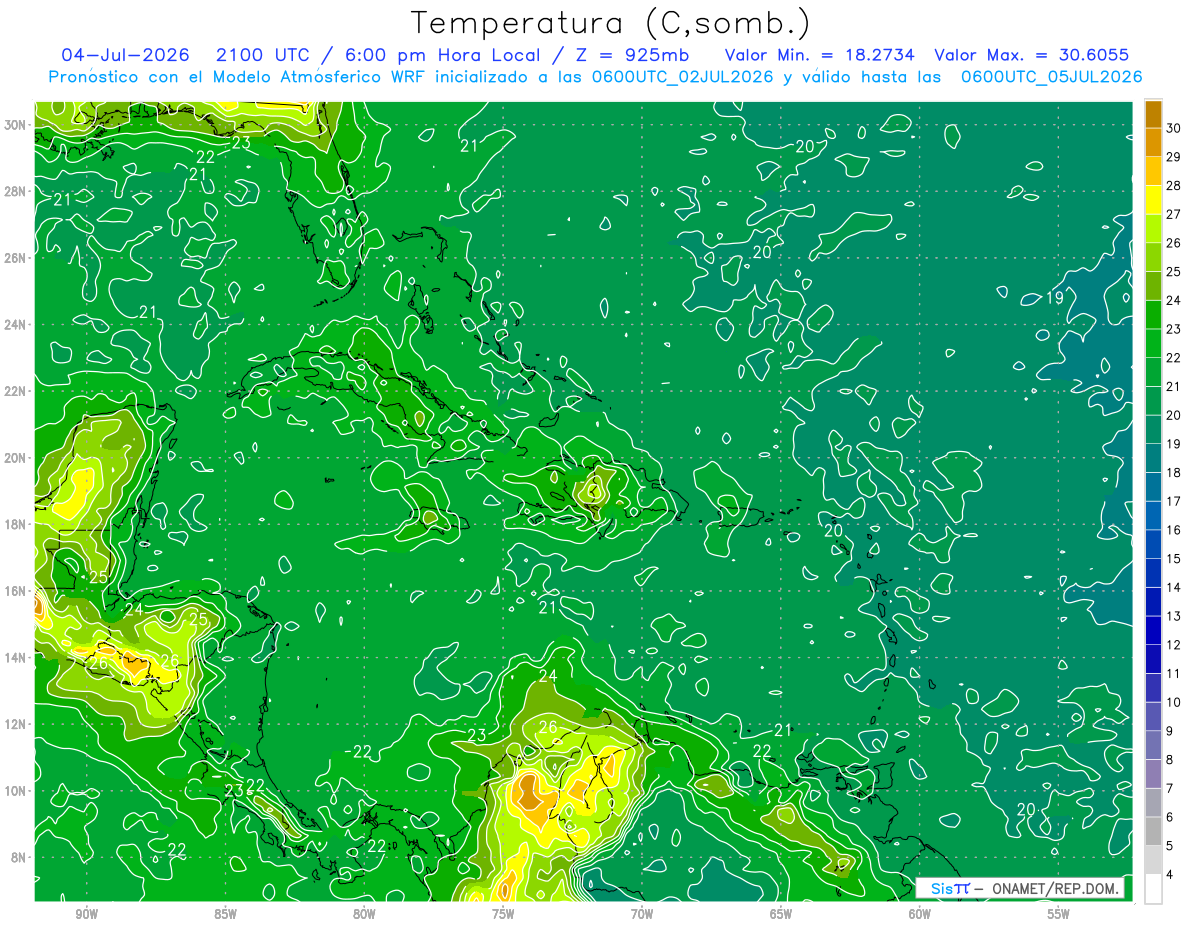
Task: Click the color bar label "15"
Action: [1173, 559]
